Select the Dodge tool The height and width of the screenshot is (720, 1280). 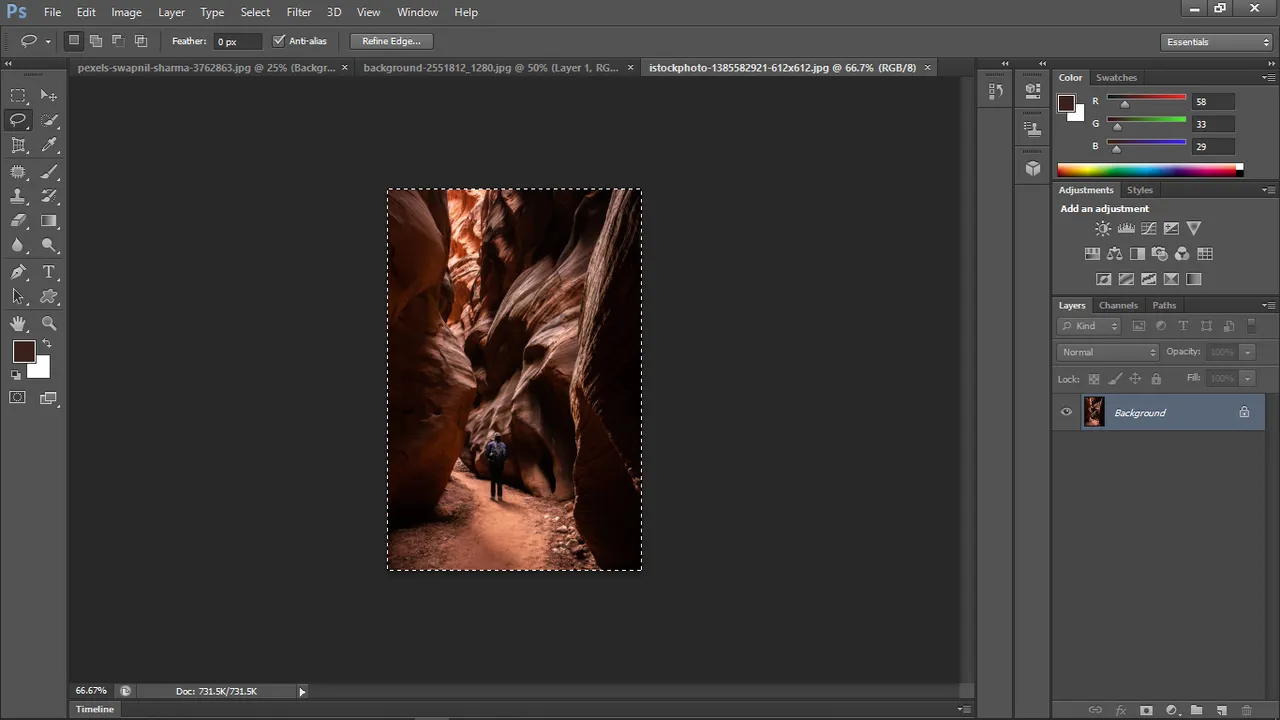(x=49, y=246)
